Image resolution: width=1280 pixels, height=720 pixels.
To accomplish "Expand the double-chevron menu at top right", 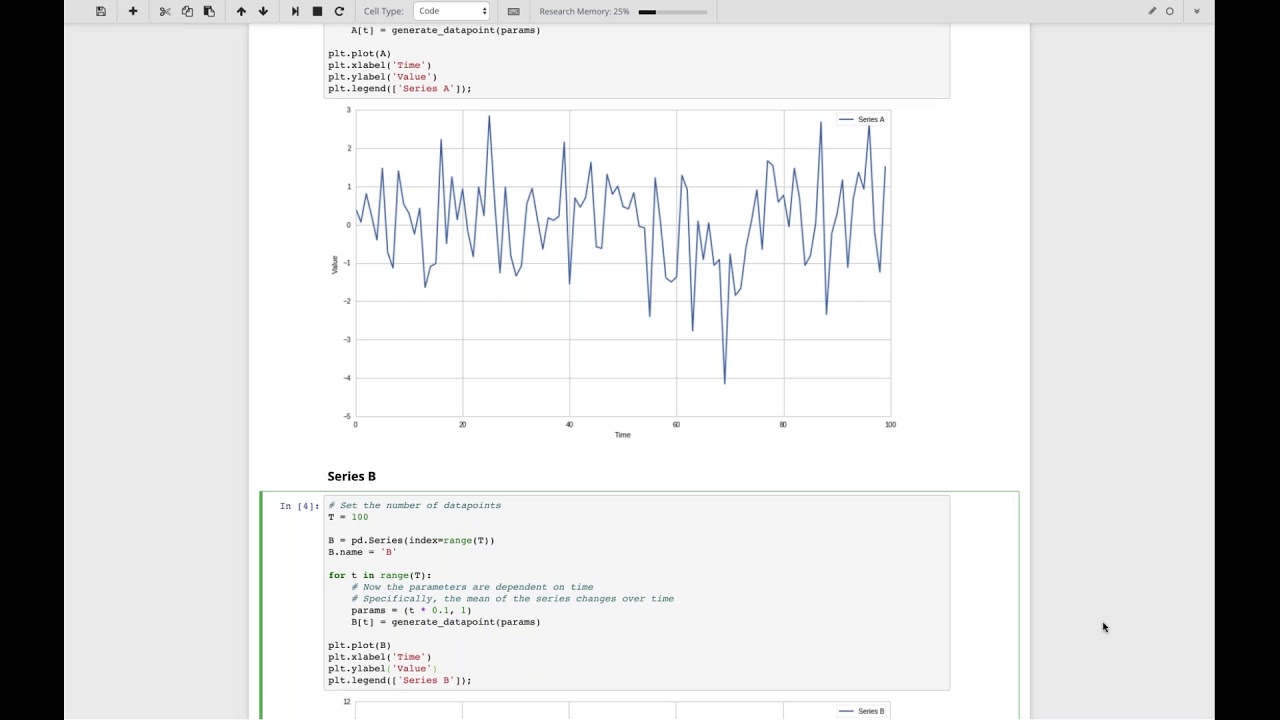I will (x=1197, y=11).
